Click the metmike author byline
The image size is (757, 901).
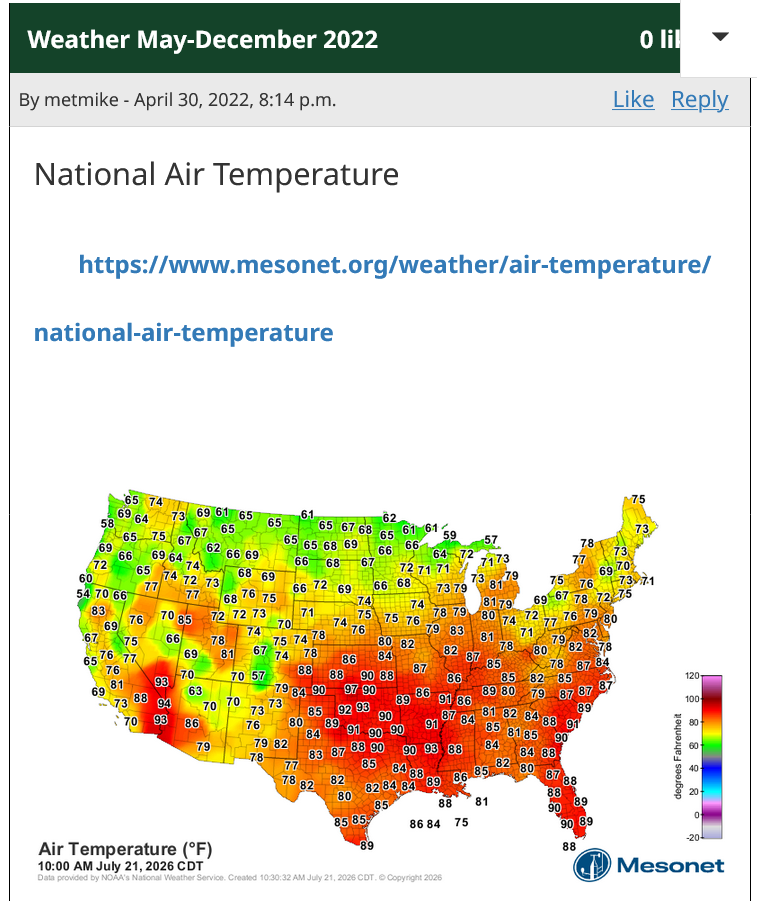click(177, 100)
